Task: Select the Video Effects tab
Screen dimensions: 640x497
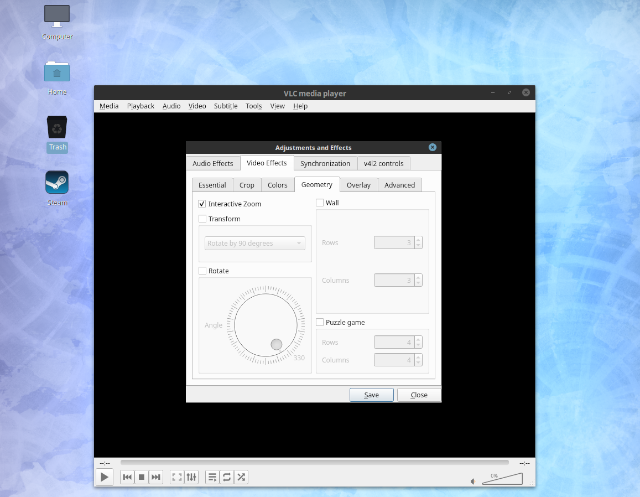Action: pos(267,163)
